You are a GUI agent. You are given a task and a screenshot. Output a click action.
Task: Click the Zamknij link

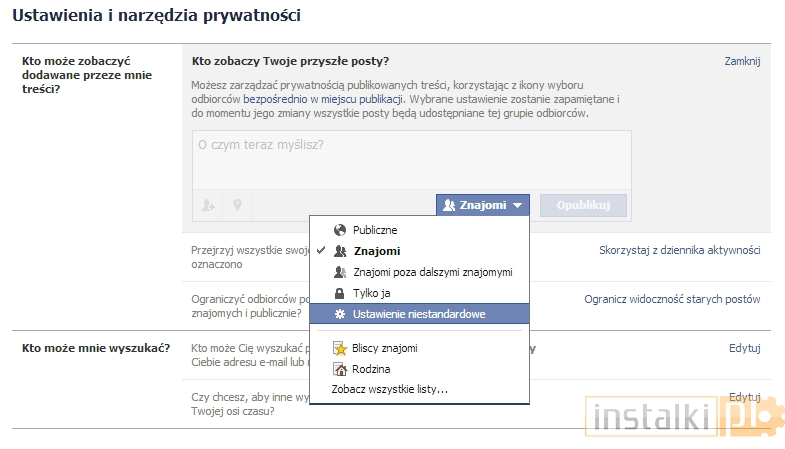point(742,61)
